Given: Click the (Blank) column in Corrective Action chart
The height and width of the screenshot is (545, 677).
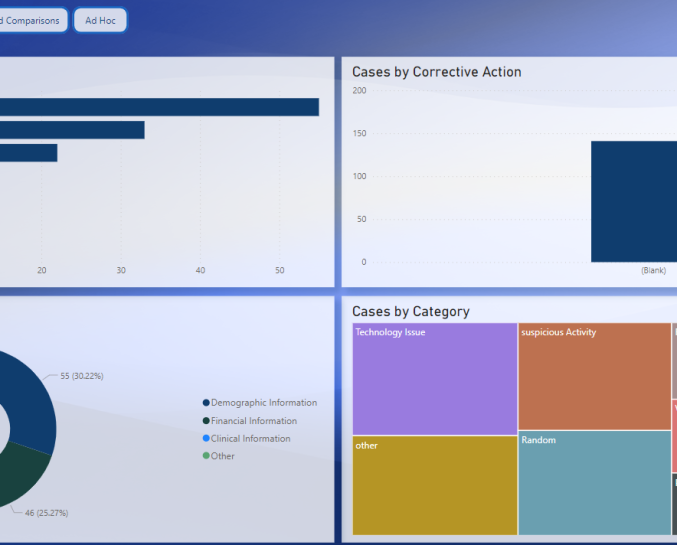Looking at the screenshot, I should (634, 201).
